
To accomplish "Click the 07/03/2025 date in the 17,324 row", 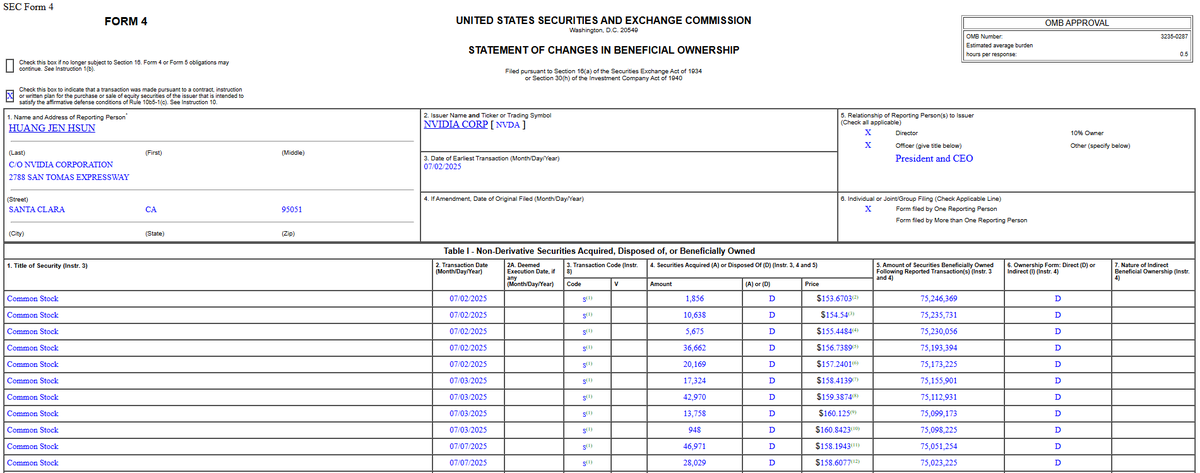I will click(x=468, y=381).
